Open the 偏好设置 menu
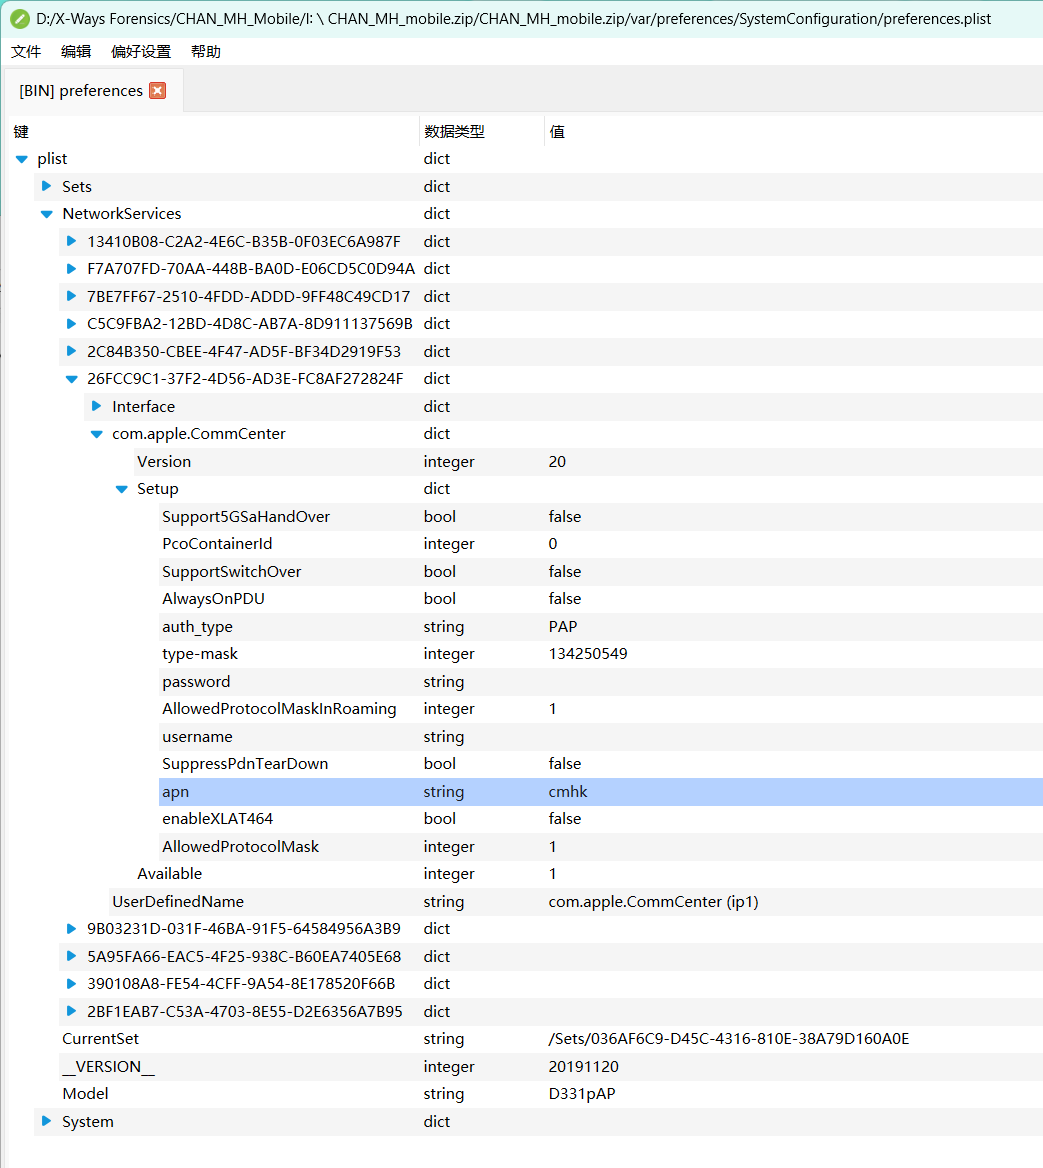Image resolution: width=1043 pixels, height=1168 pixels. click(x=141, y=52)
